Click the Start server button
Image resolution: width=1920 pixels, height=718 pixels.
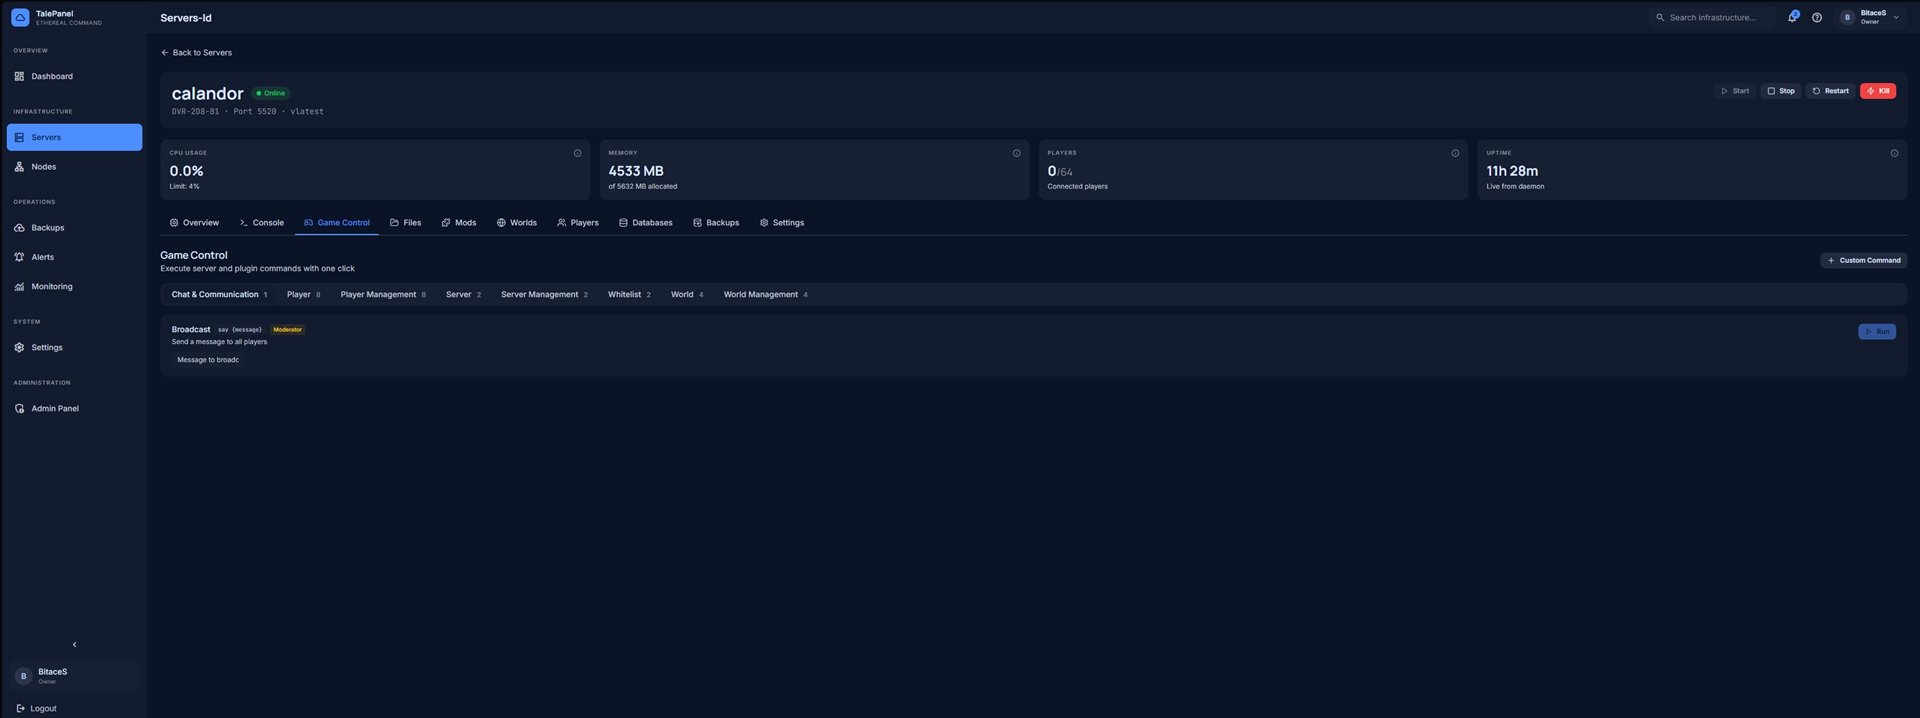pos(1734,91)
